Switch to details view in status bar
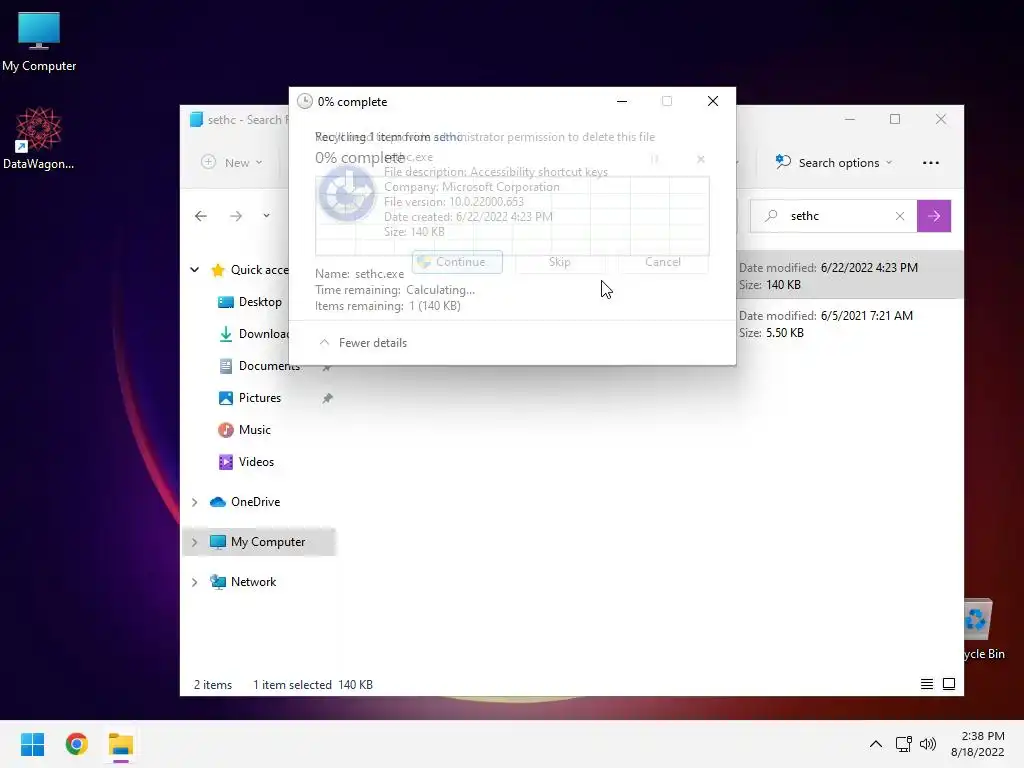This screenshot has height=768, width=1024. pos(927,684)
